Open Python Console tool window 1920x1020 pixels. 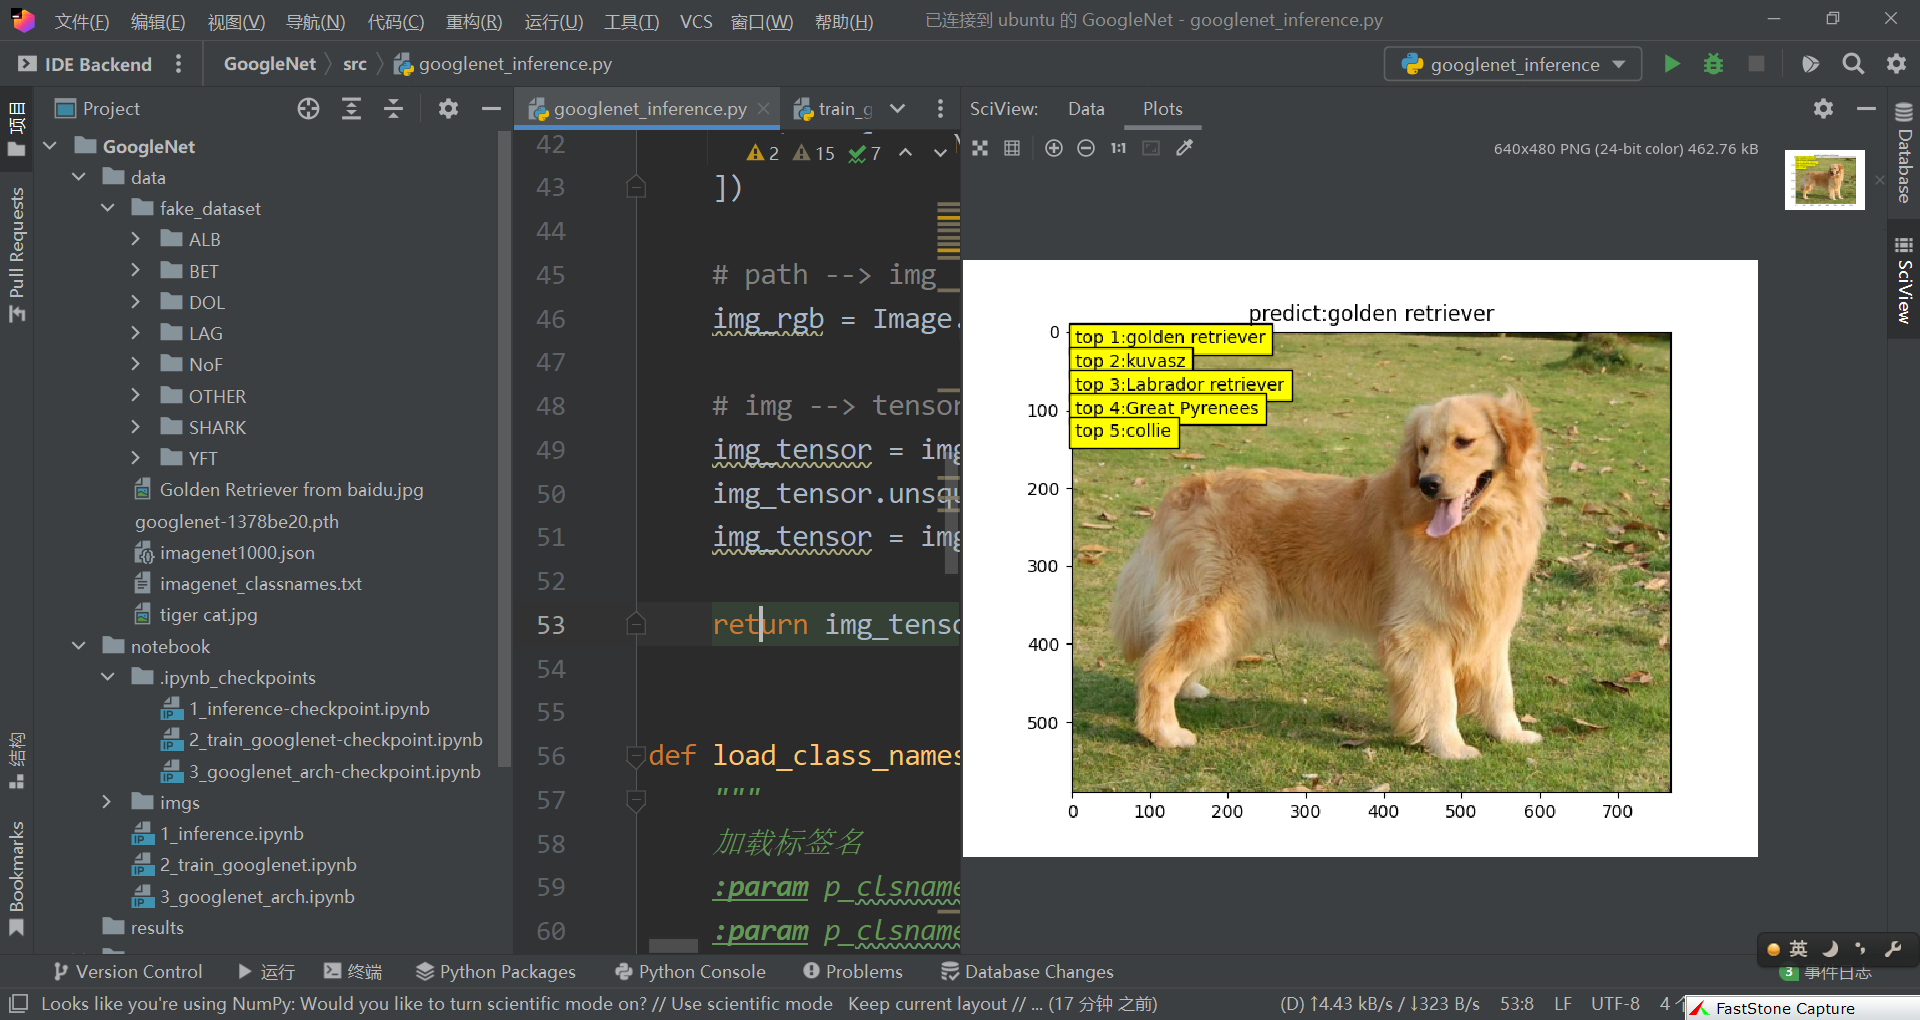(x=691, y=971)
